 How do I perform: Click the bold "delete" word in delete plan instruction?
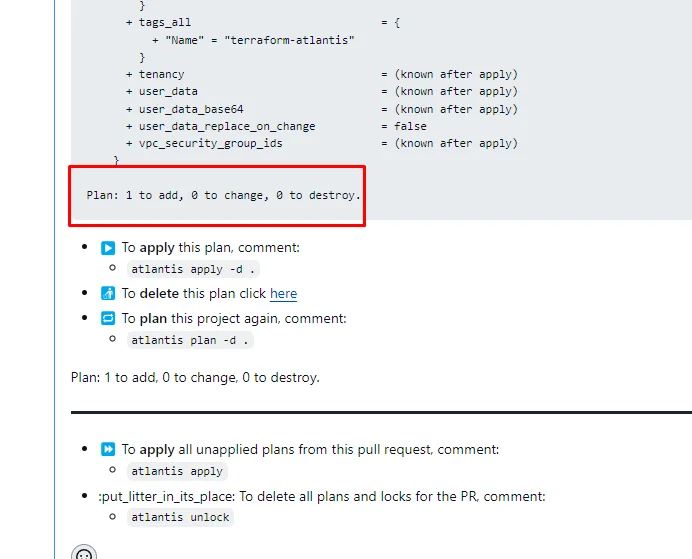[159, 293]
